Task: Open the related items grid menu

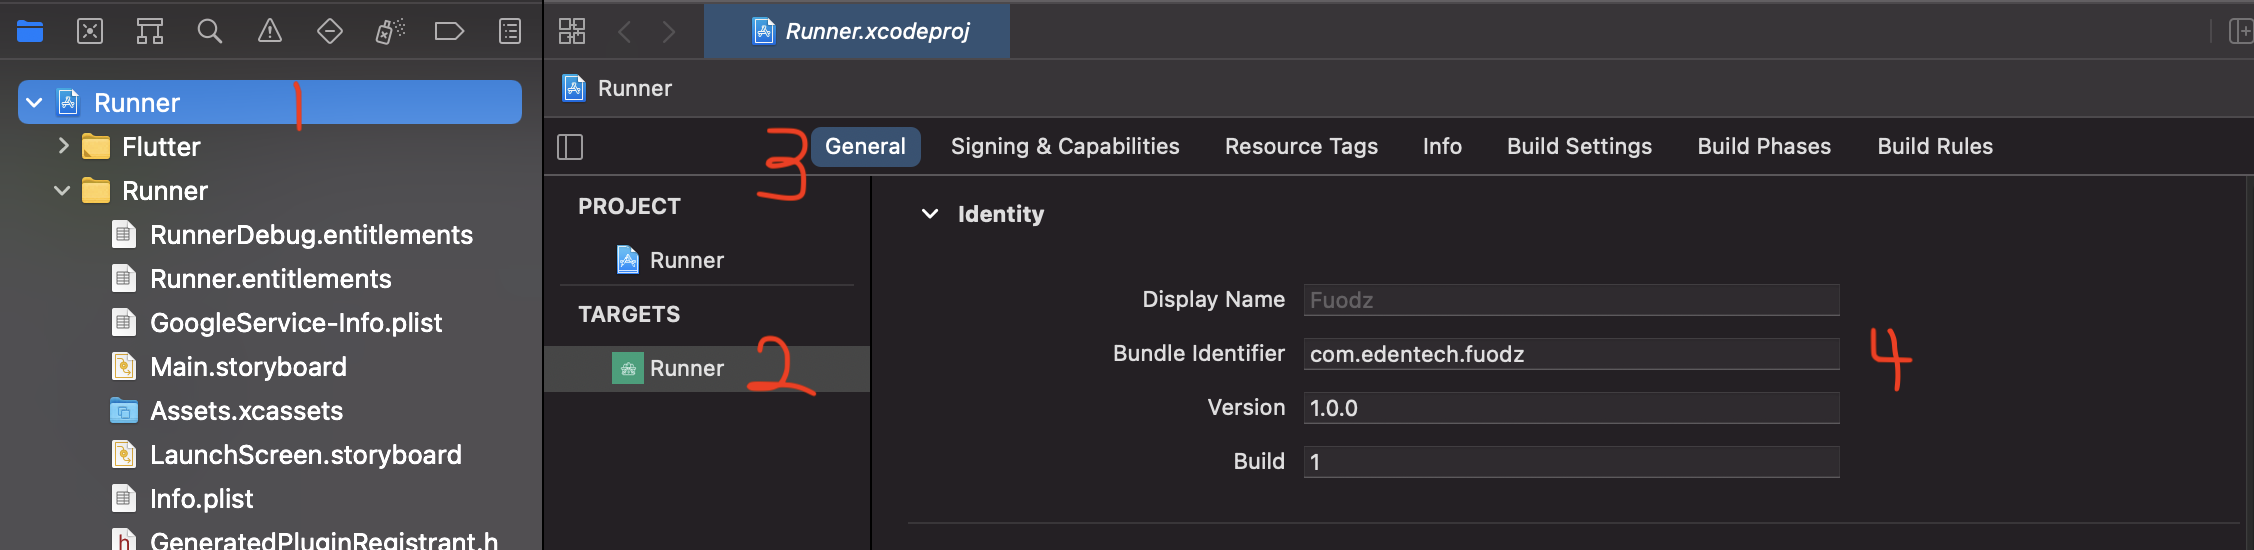Action: (572, 31)
